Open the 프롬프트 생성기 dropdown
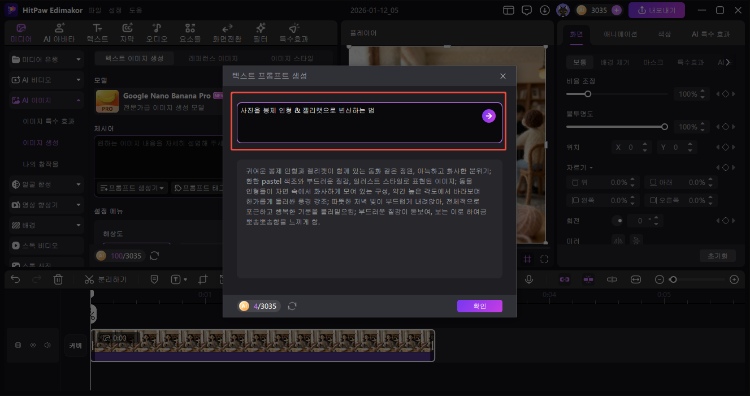750x396 pixels. pyautogui.click(x=132, y=188)
